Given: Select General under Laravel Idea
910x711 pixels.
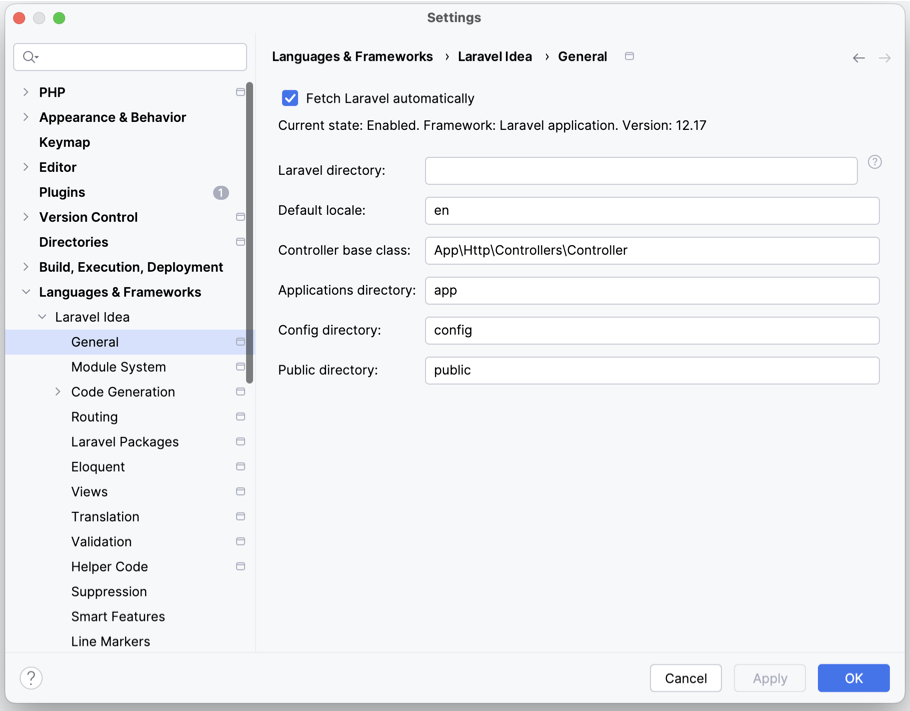Looking at the screenshot, I should [95, 342].
